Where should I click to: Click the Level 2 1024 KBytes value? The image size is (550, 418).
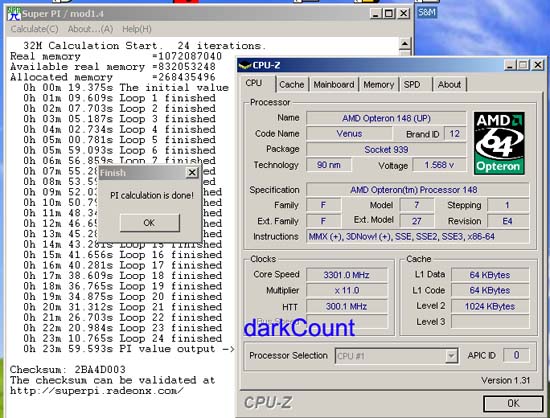[490, 306]
